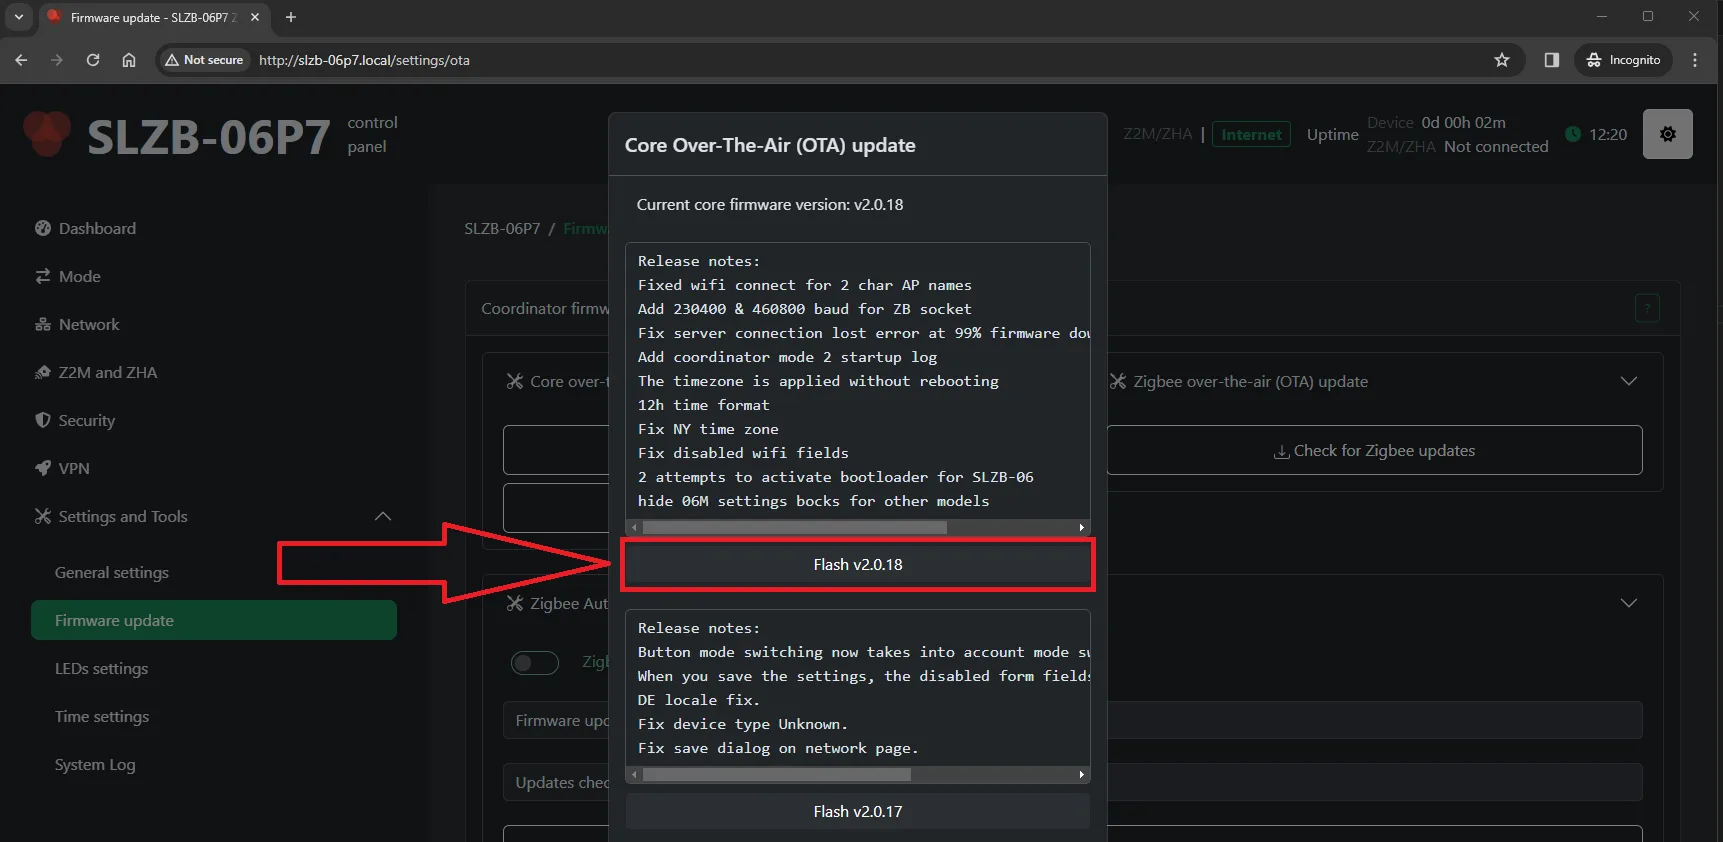Click Check for Zigbee updates button
Screen dimensions: 1723x842
(1374, 451)
